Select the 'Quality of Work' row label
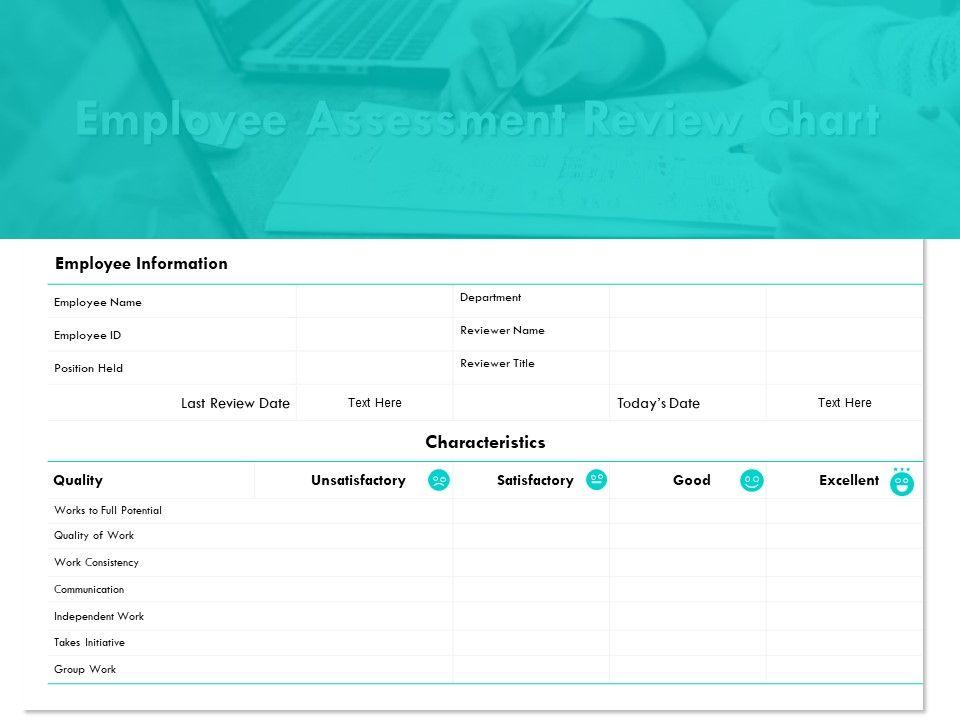This screenshot has height=720, width=960. pos(94,535)
